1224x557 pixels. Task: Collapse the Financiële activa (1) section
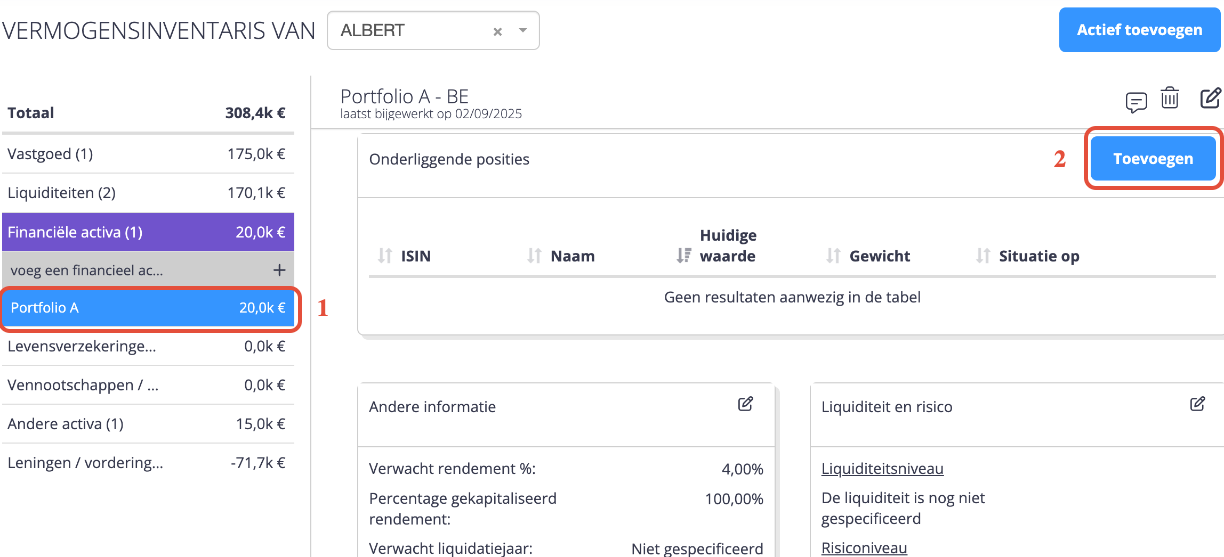coord(147,232)
